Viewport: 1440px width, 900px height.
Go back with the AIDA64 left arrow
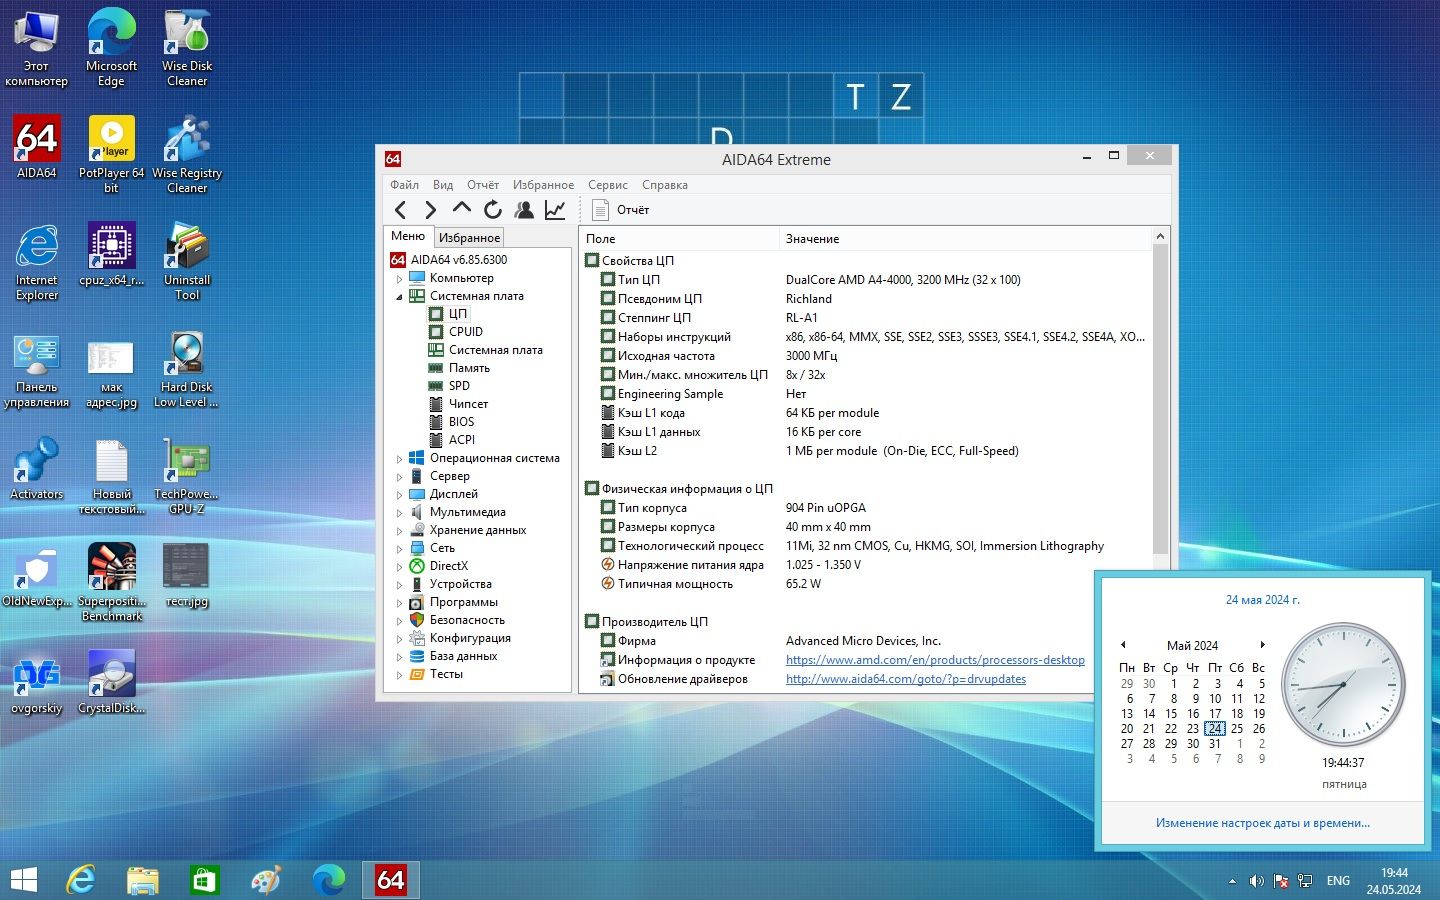coord(401,210)
